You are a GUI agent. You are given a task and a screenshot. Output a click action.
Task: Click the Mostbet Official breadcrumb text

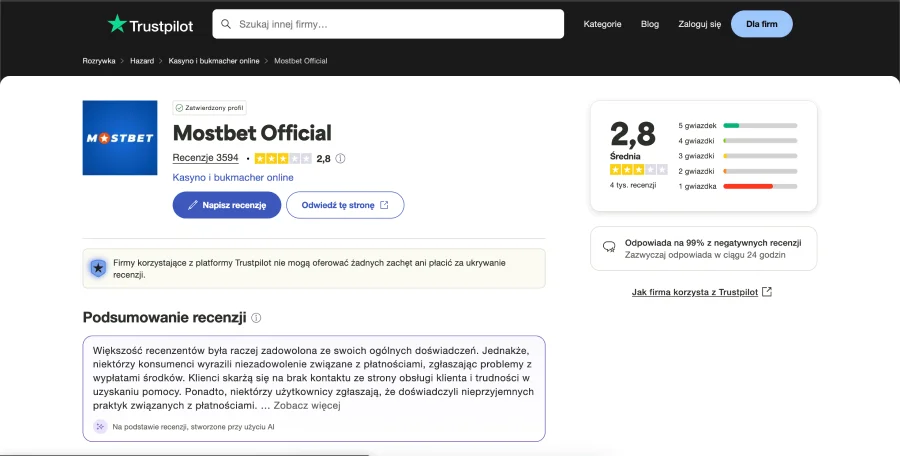click(x=301, y=61)
